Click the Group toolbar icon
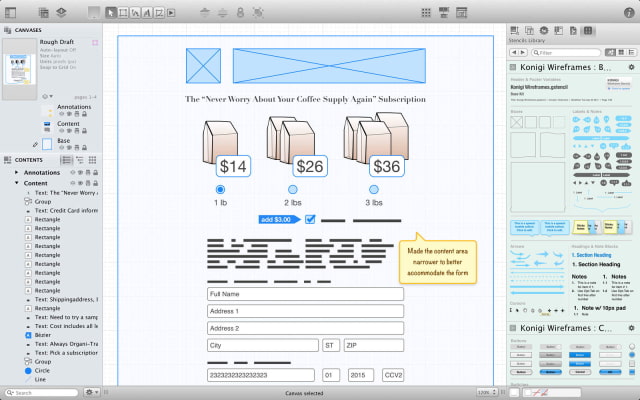 (258, 13)
